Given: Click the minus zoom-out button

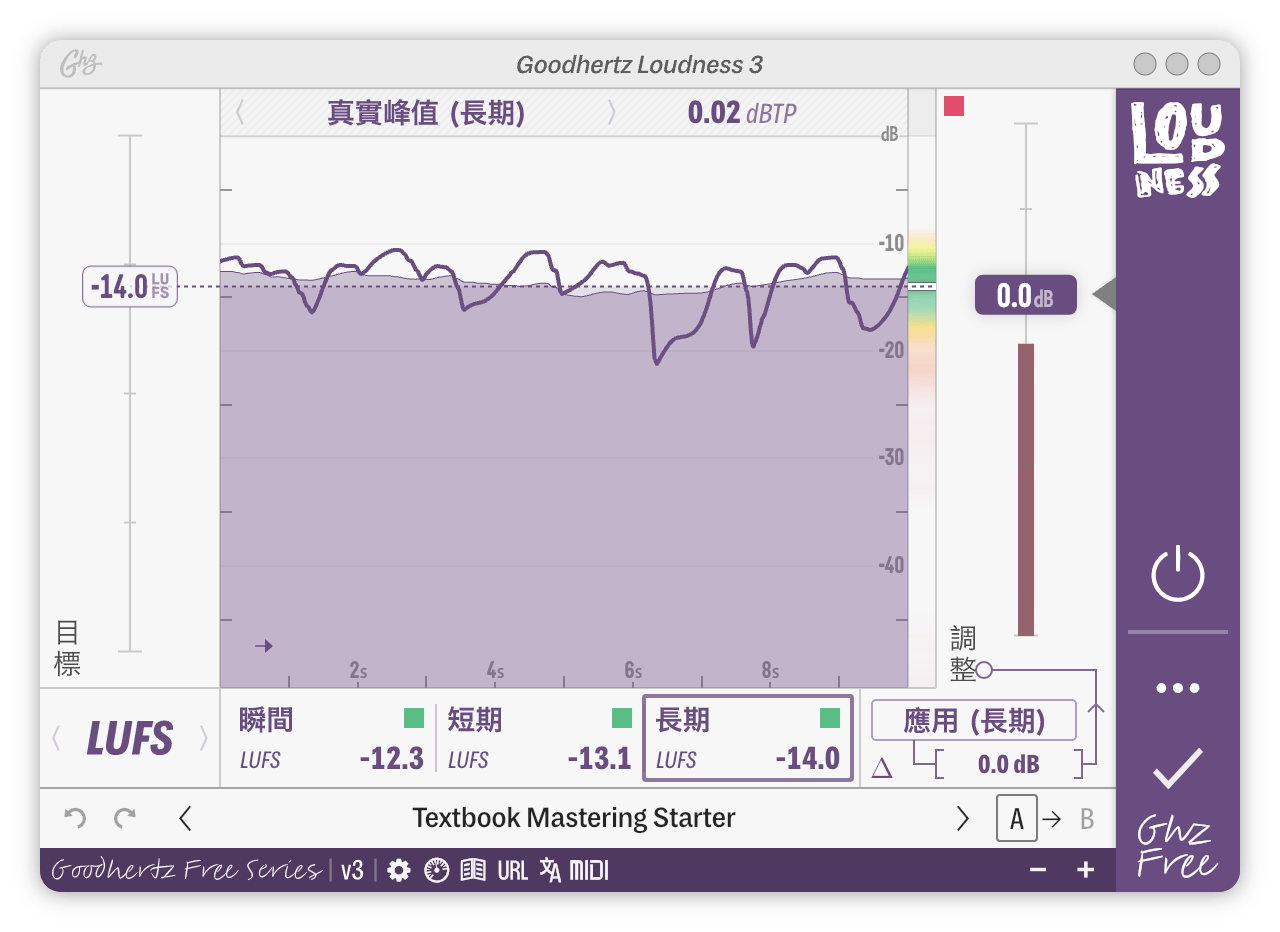Looking at the screenshot, I should point(1038,871).
